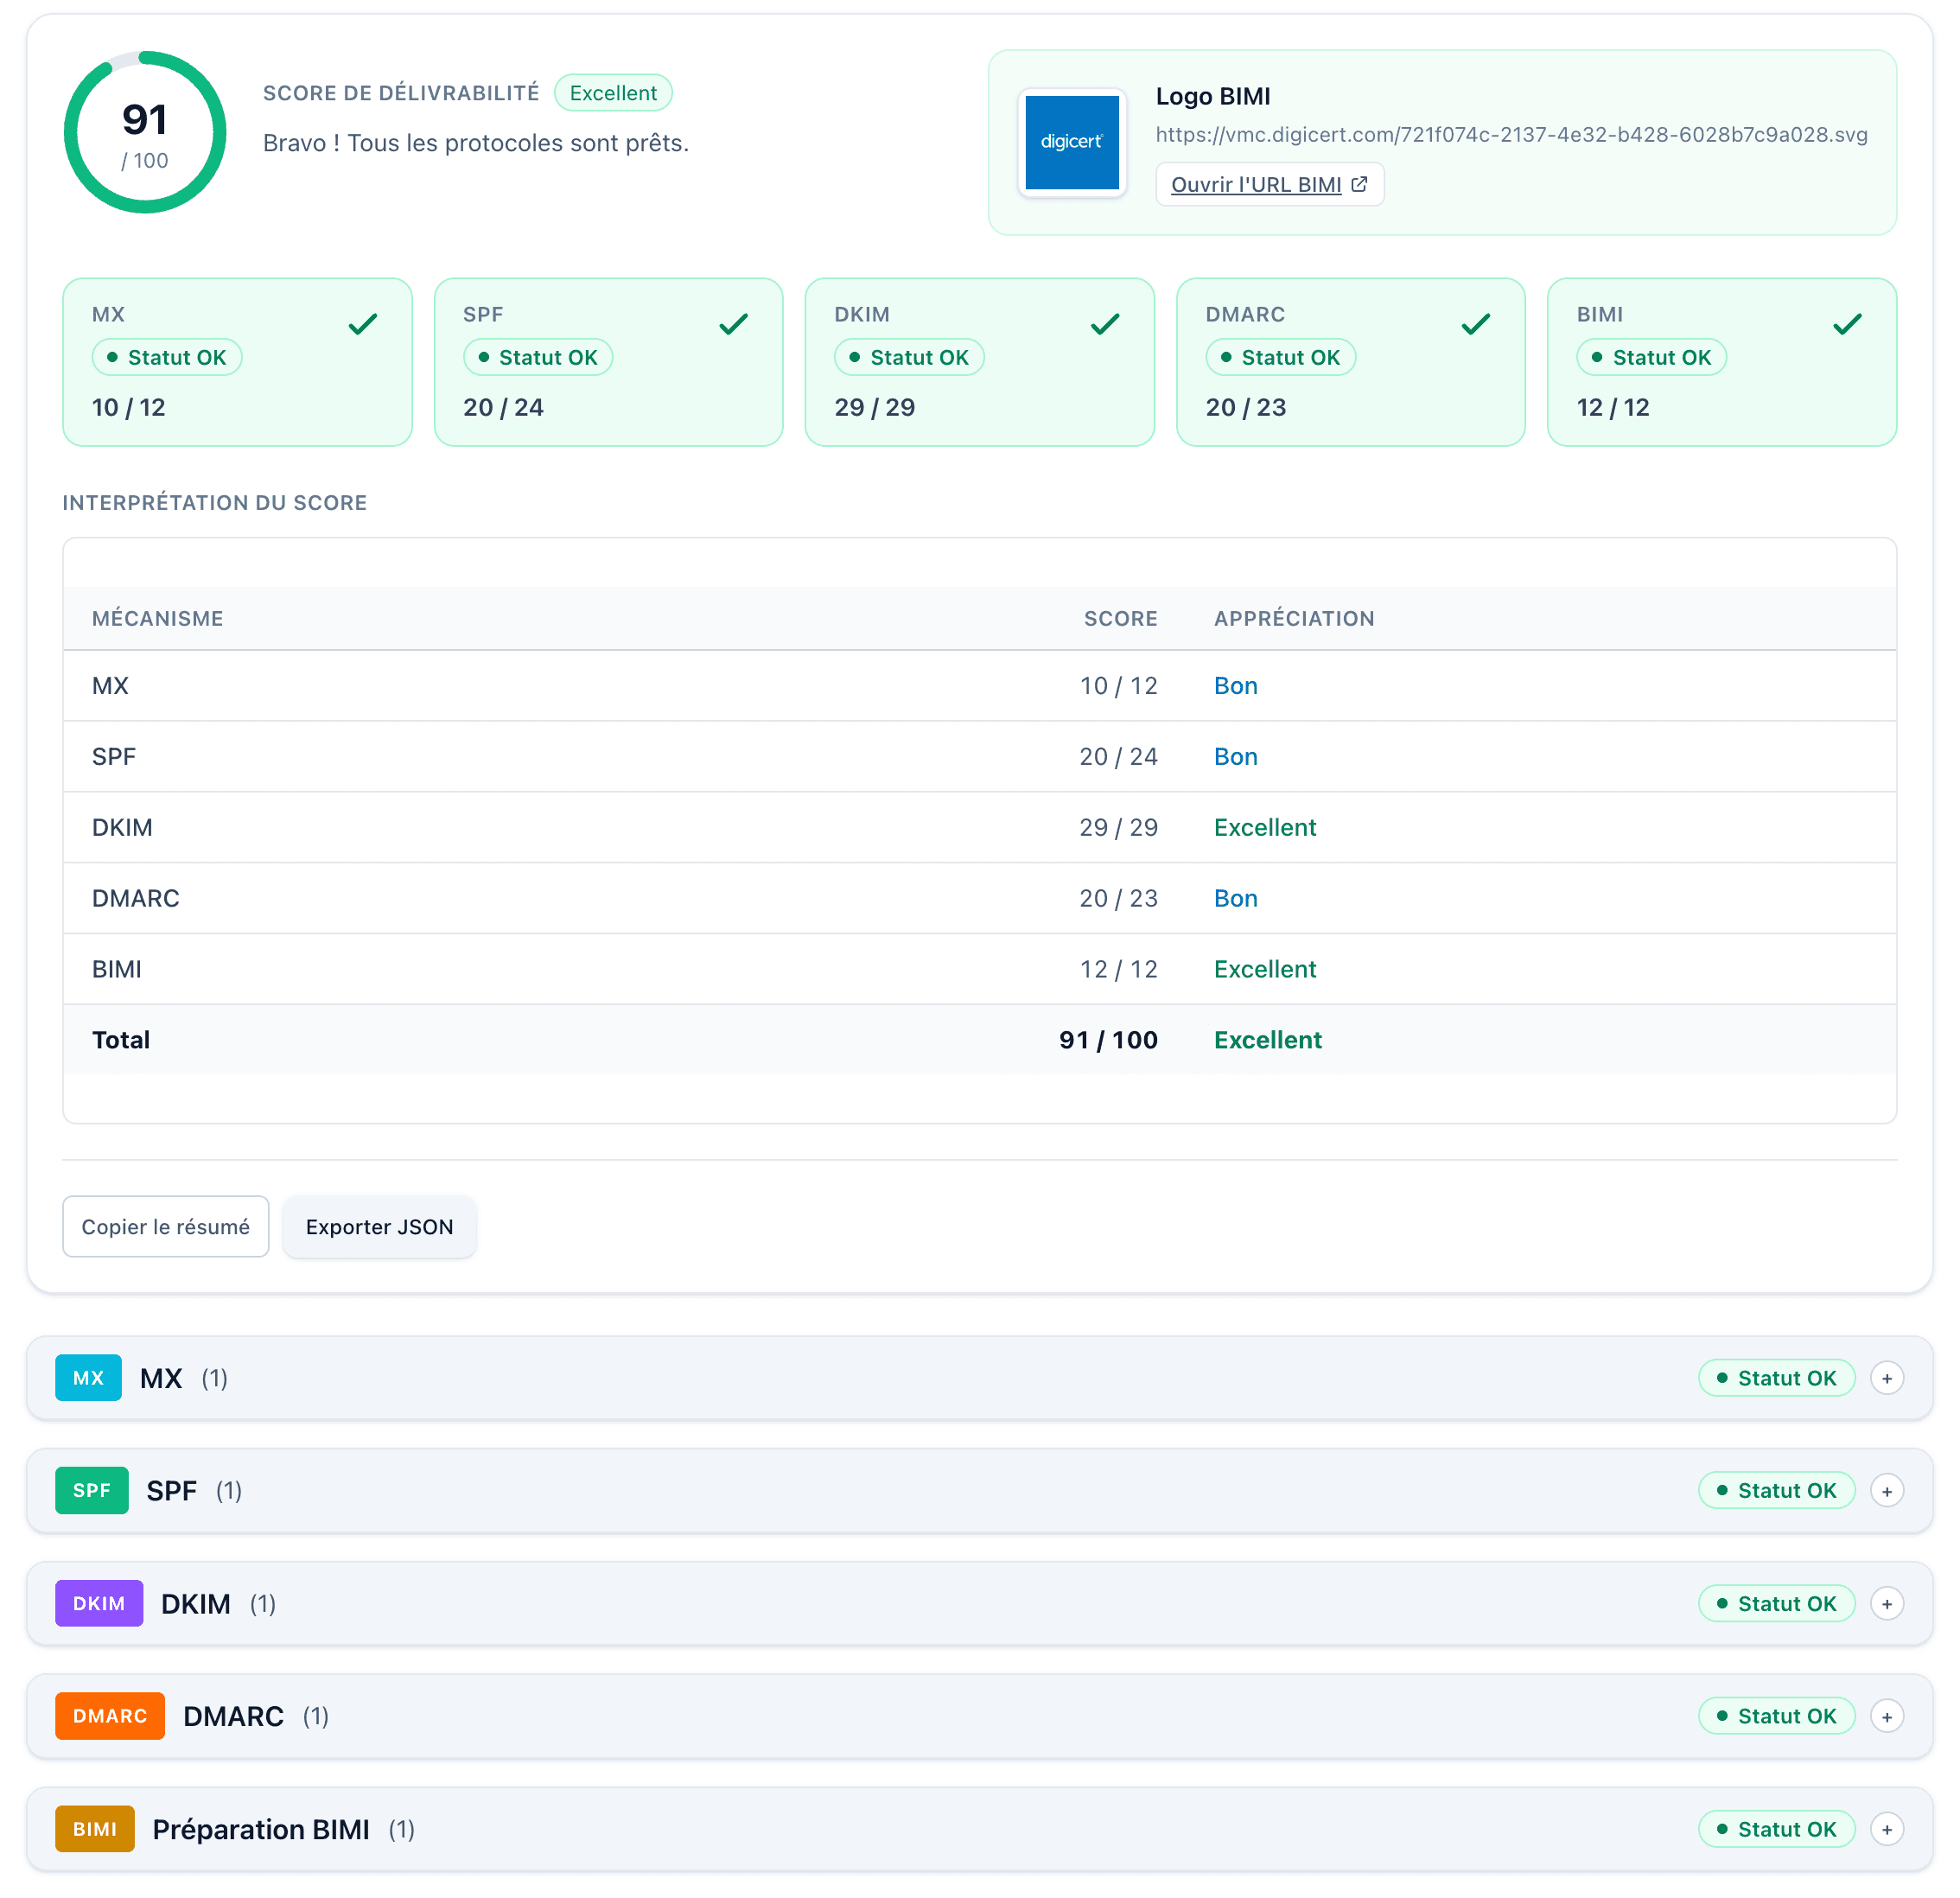Click the MX card checkmark icon

(364, 323)
